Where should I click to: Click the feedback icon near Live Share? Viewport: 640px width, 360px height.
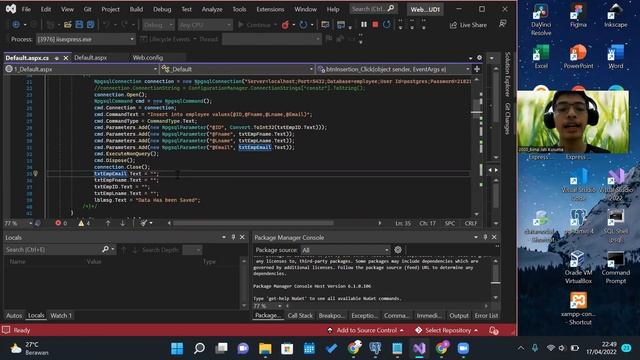click(503, 24)
